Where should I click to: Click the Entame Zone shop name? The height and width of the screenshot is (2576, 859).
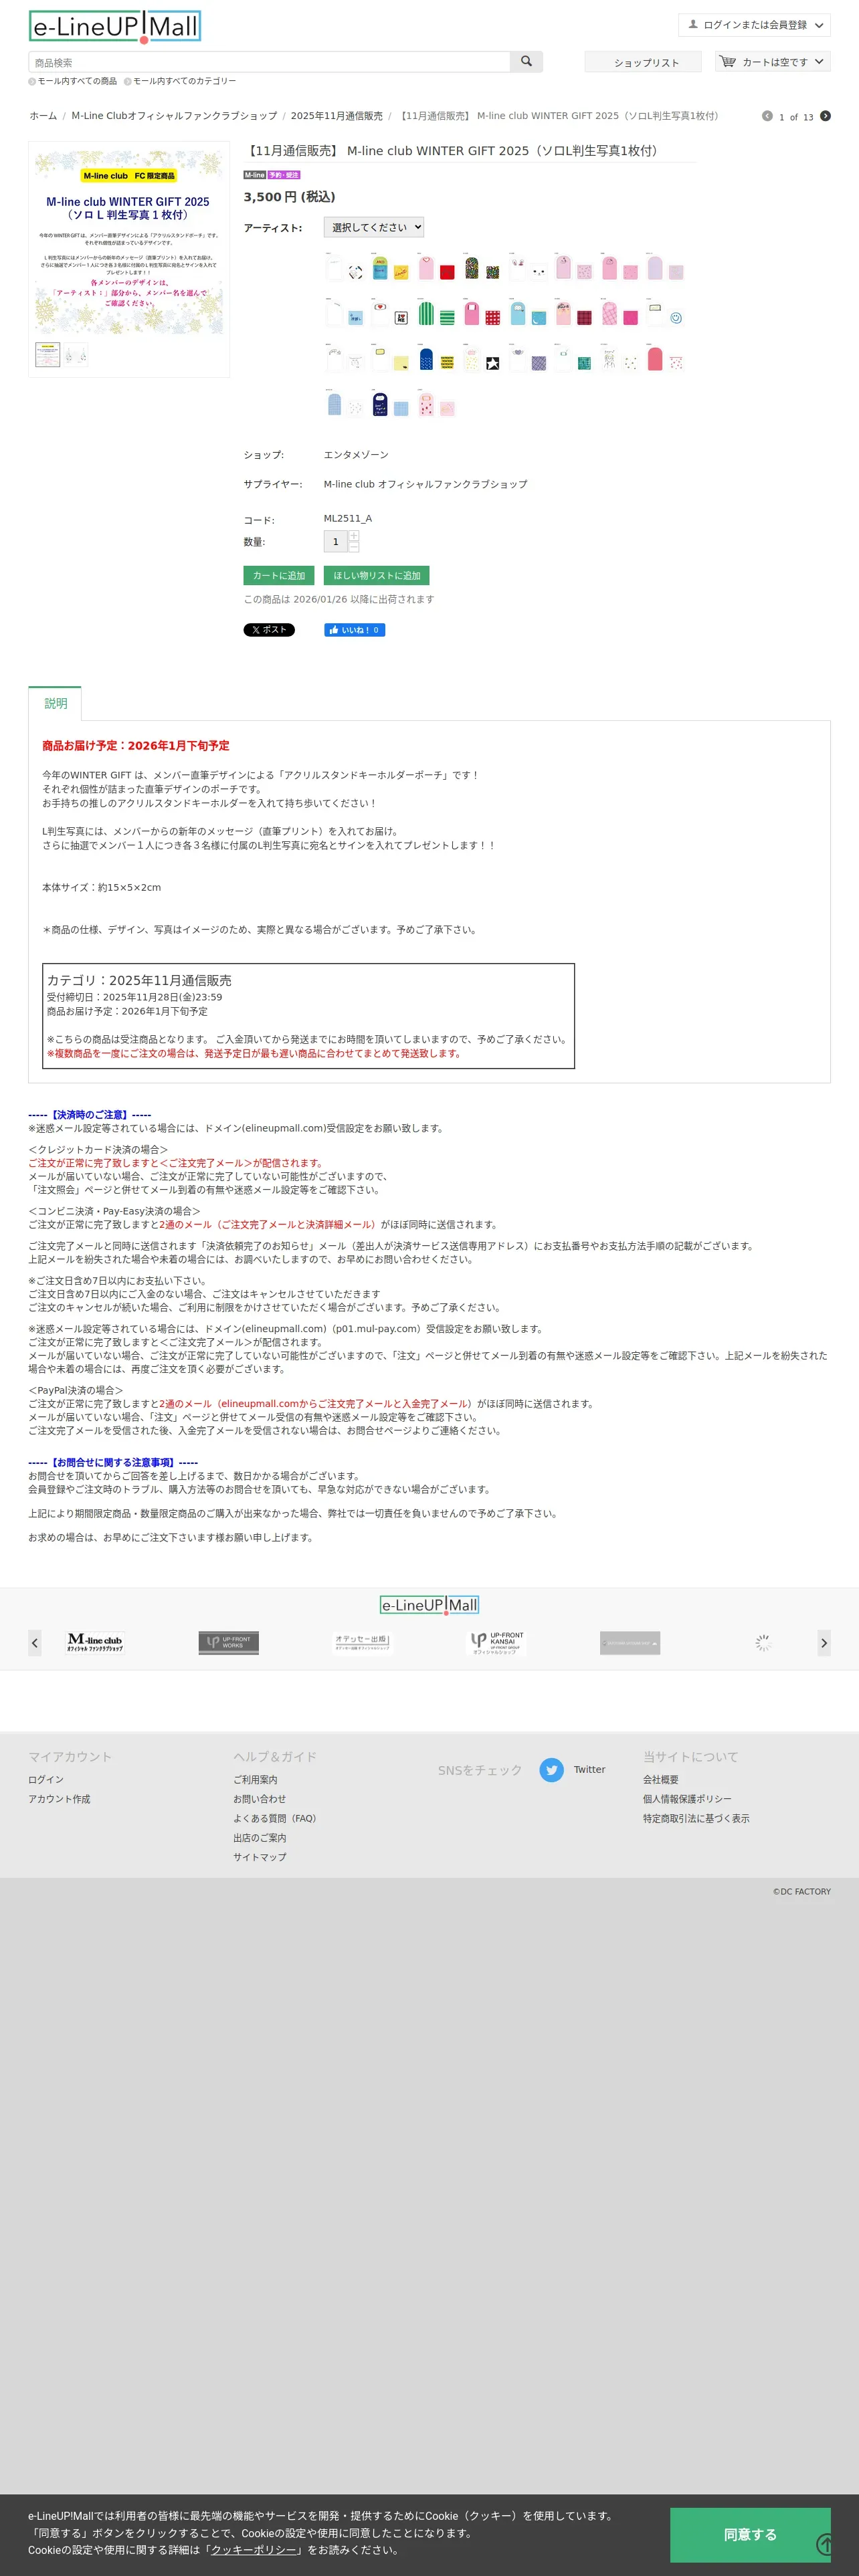tap(356, 455)
